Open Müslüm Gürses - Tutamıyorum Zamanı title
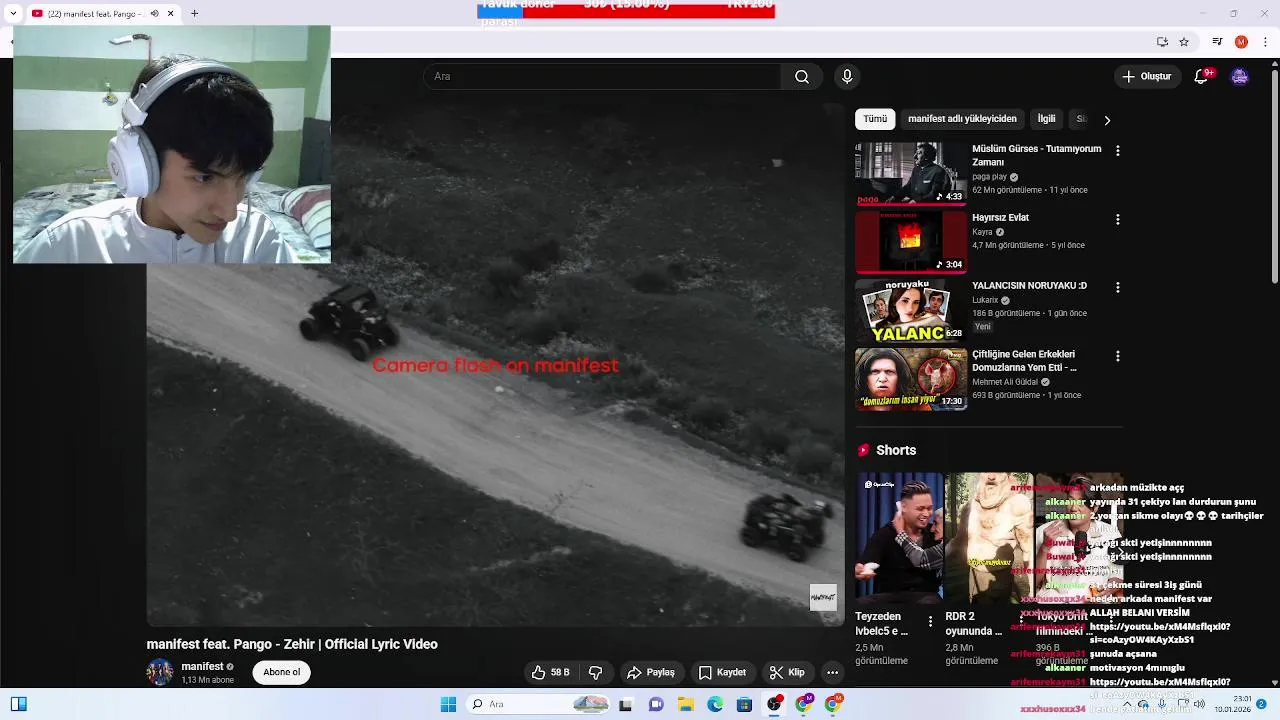The width and height of the screenshot is (1280, 720). tap(1036, 155)
